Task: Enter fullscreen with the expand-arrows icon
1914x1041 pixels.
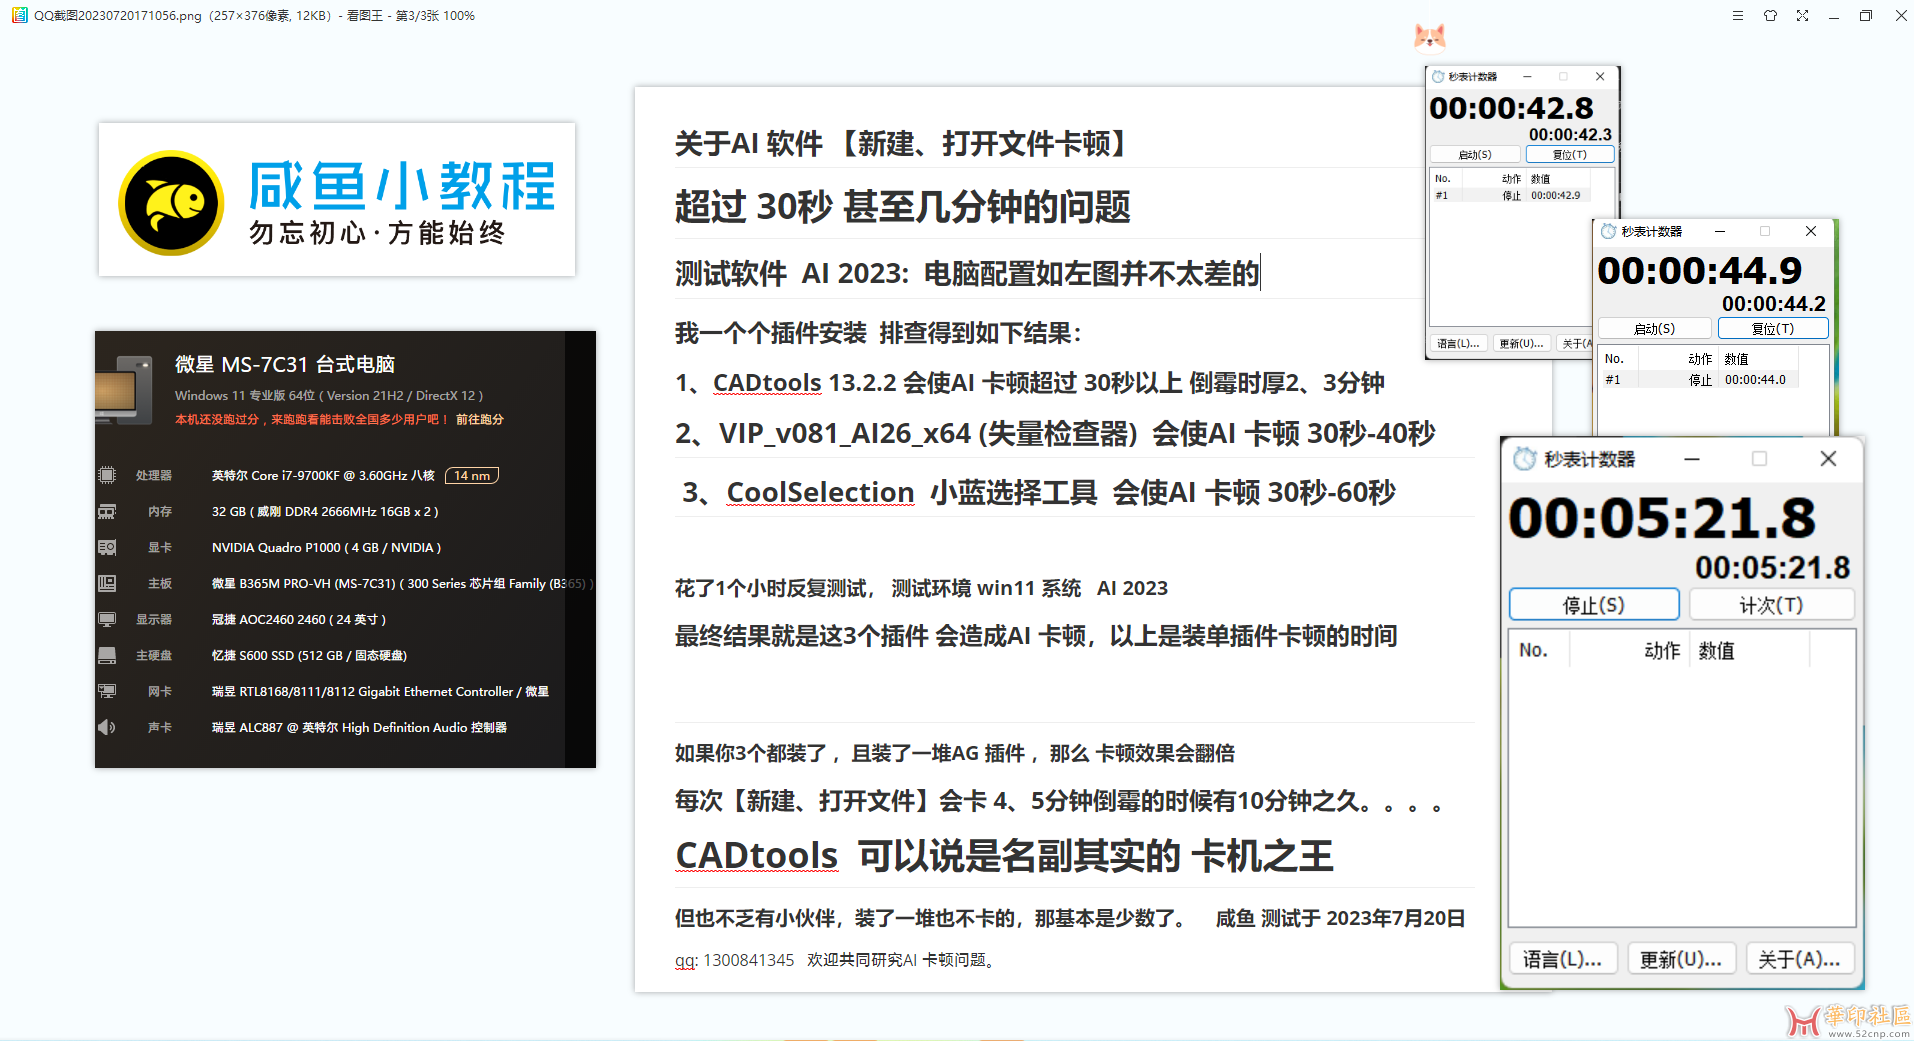Action: click(1802, 16)
